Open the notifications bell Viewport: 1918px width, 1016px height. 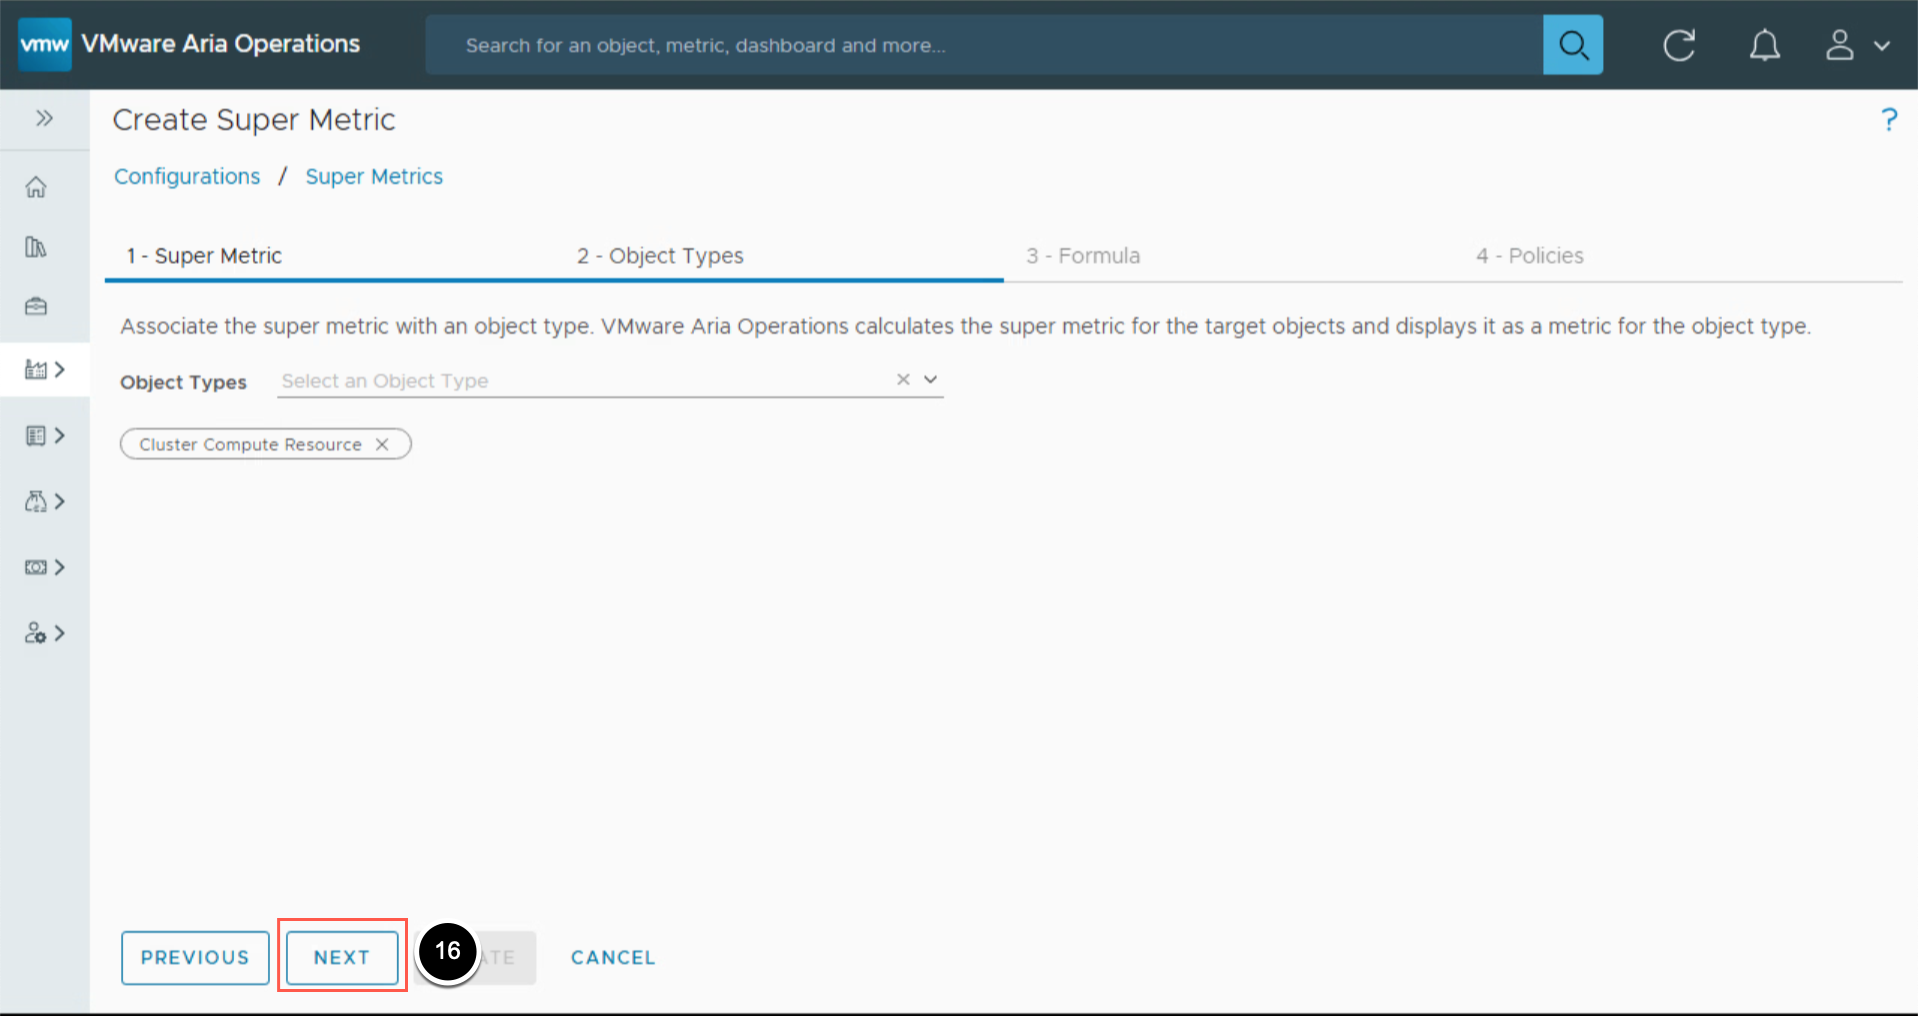click(1764, 45)
